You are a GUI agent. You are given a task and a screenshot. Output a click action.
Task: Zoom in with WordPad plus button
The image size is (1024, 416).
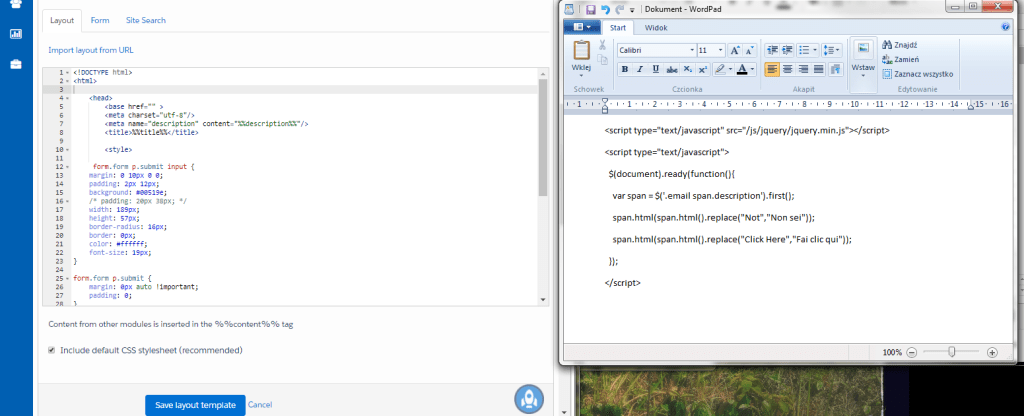(x=991, y=352)
